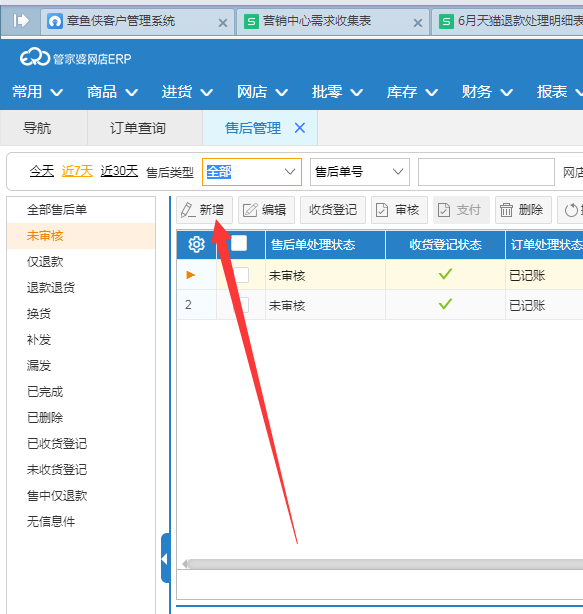Open the table column settings gear

[x=196, y=245]
